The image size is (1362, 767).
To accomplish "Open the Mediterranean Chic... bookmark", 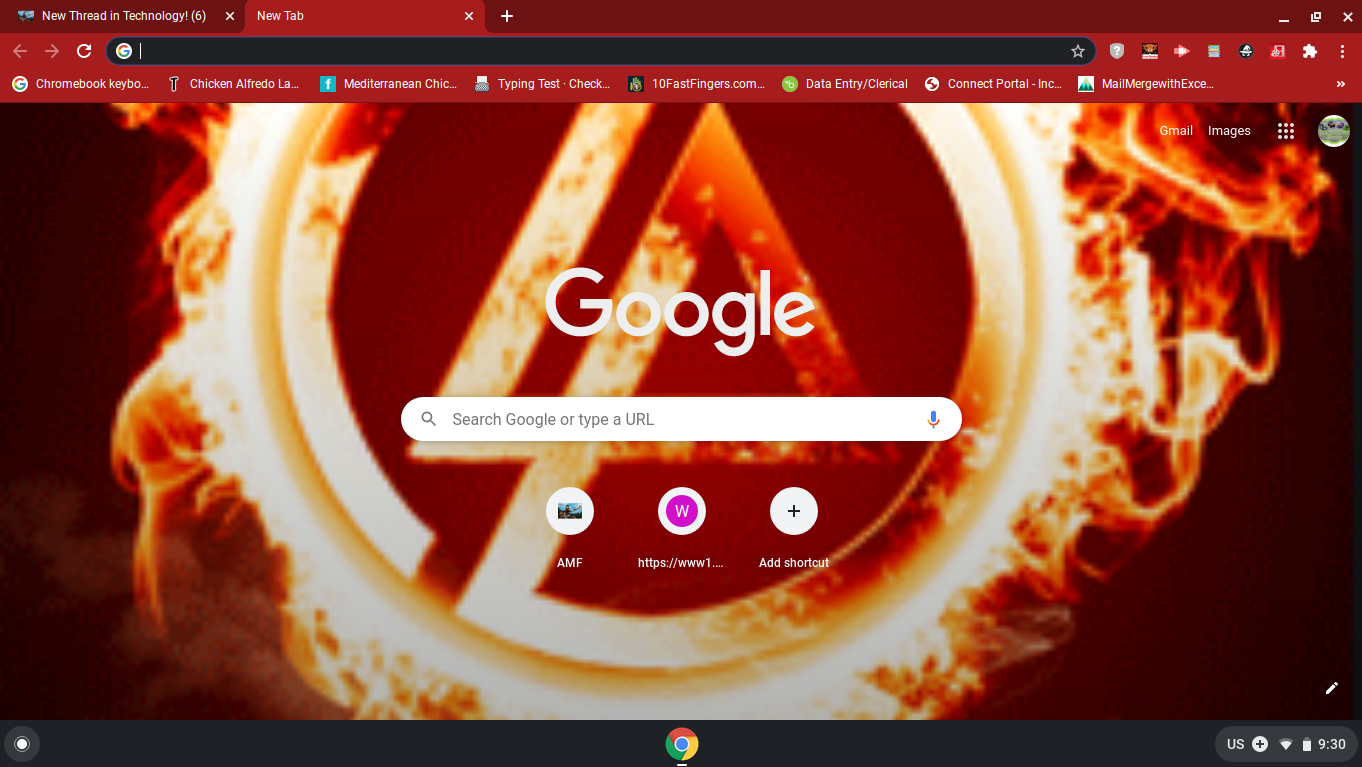I will pos(389,84).
